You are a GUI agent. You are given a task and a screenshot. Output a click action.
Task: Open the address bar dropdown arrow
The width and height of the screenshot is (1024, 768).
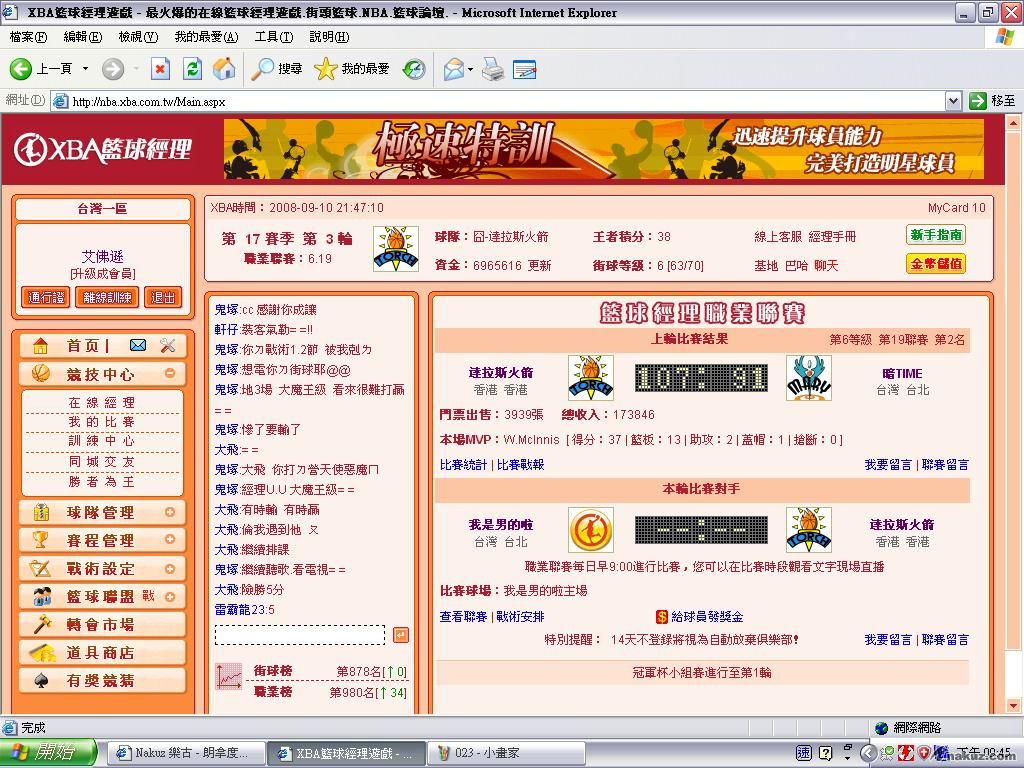953,101
